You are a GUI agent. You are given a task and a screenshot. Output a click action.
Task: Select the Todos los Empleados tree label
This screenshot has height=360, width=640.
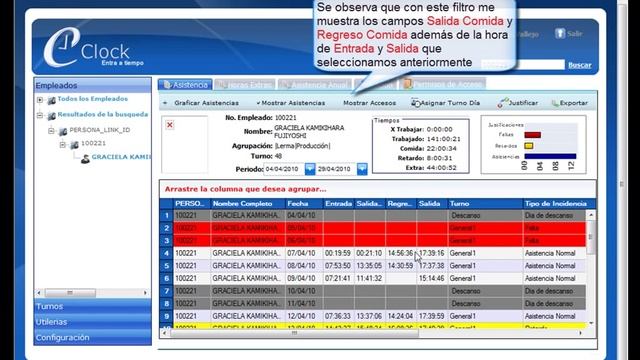point(93,99)
